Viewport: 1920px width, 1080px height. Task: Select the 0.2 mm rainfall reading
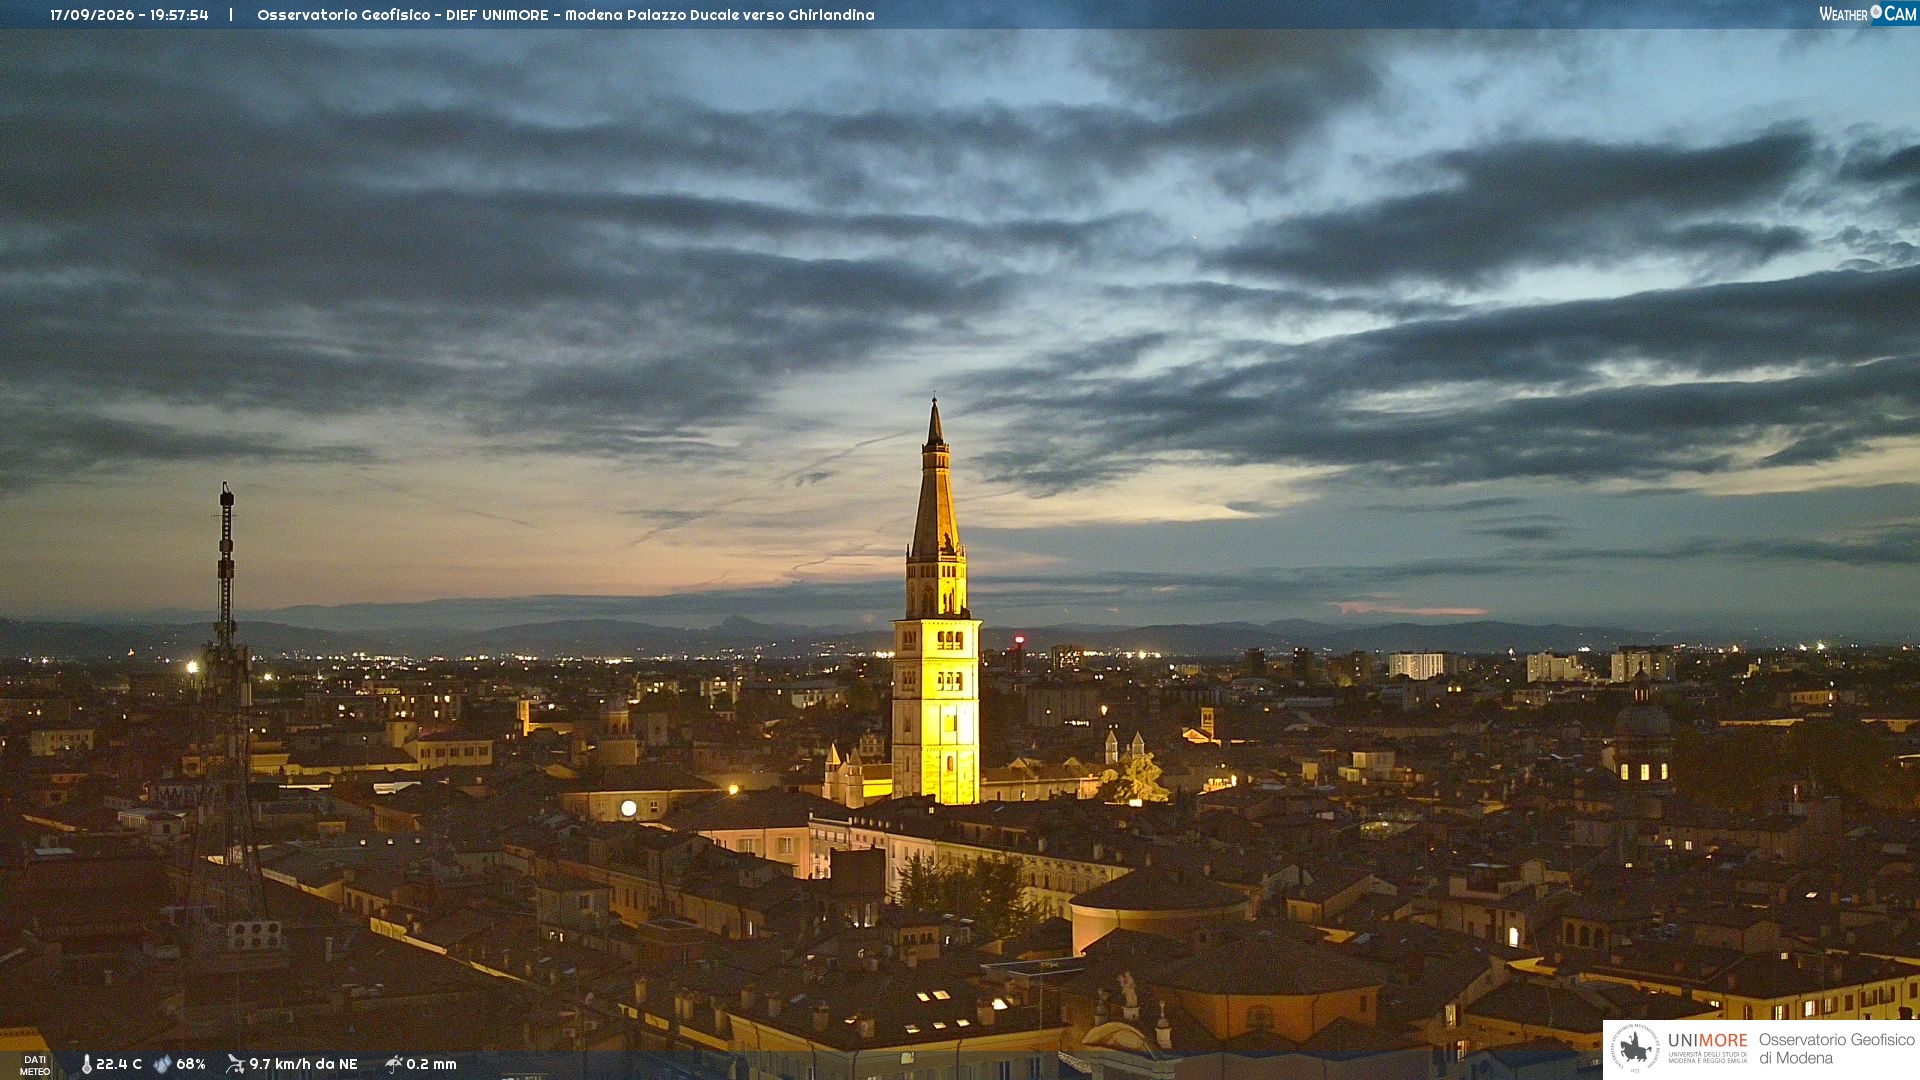pos(432,1064)
